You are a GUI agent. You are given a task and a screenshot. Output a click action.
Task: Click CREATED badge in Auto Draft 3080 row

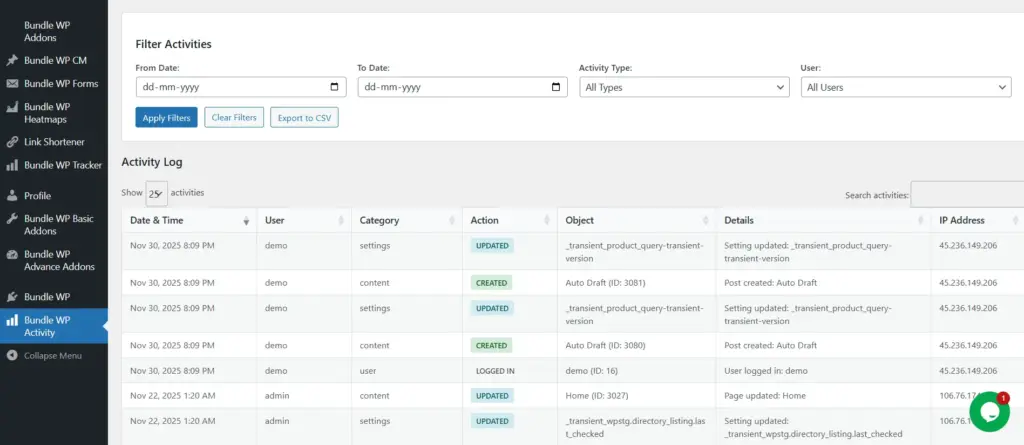tap(491, 345)
